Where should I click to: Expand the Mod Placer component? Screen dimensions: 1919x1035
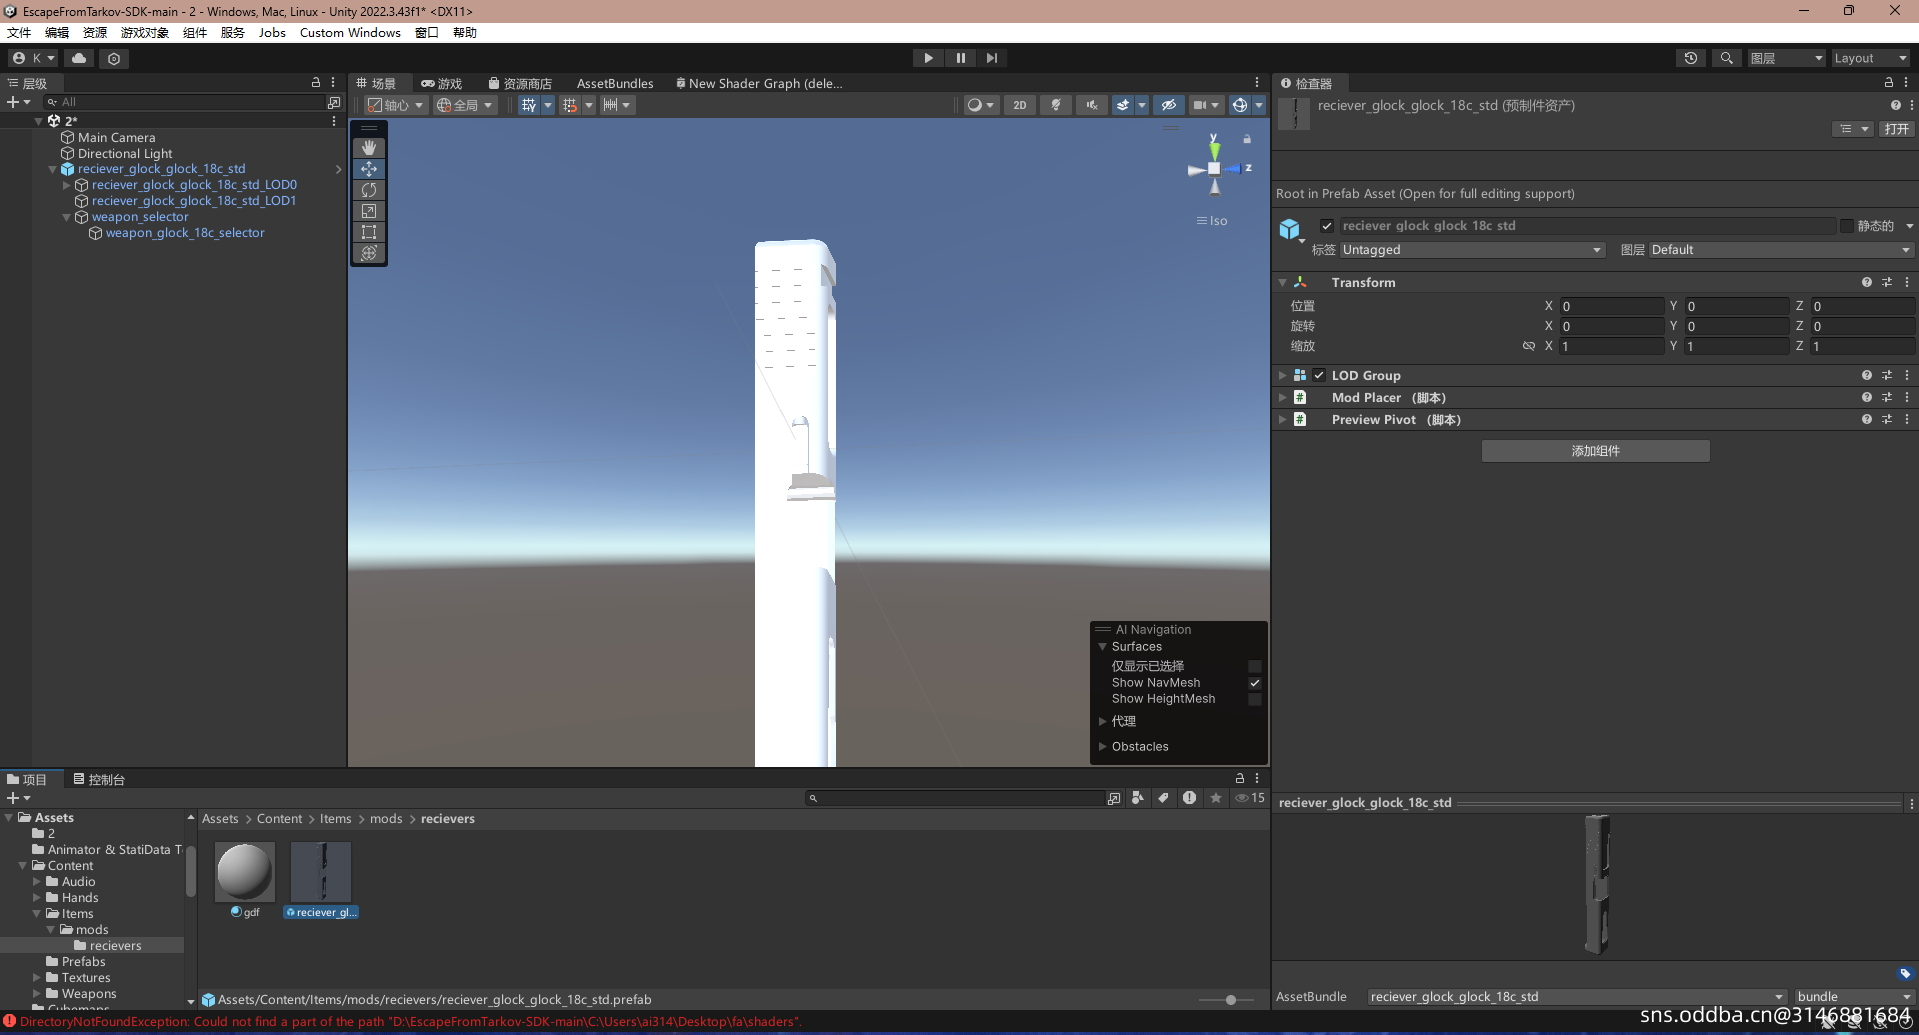(1282, 397)
